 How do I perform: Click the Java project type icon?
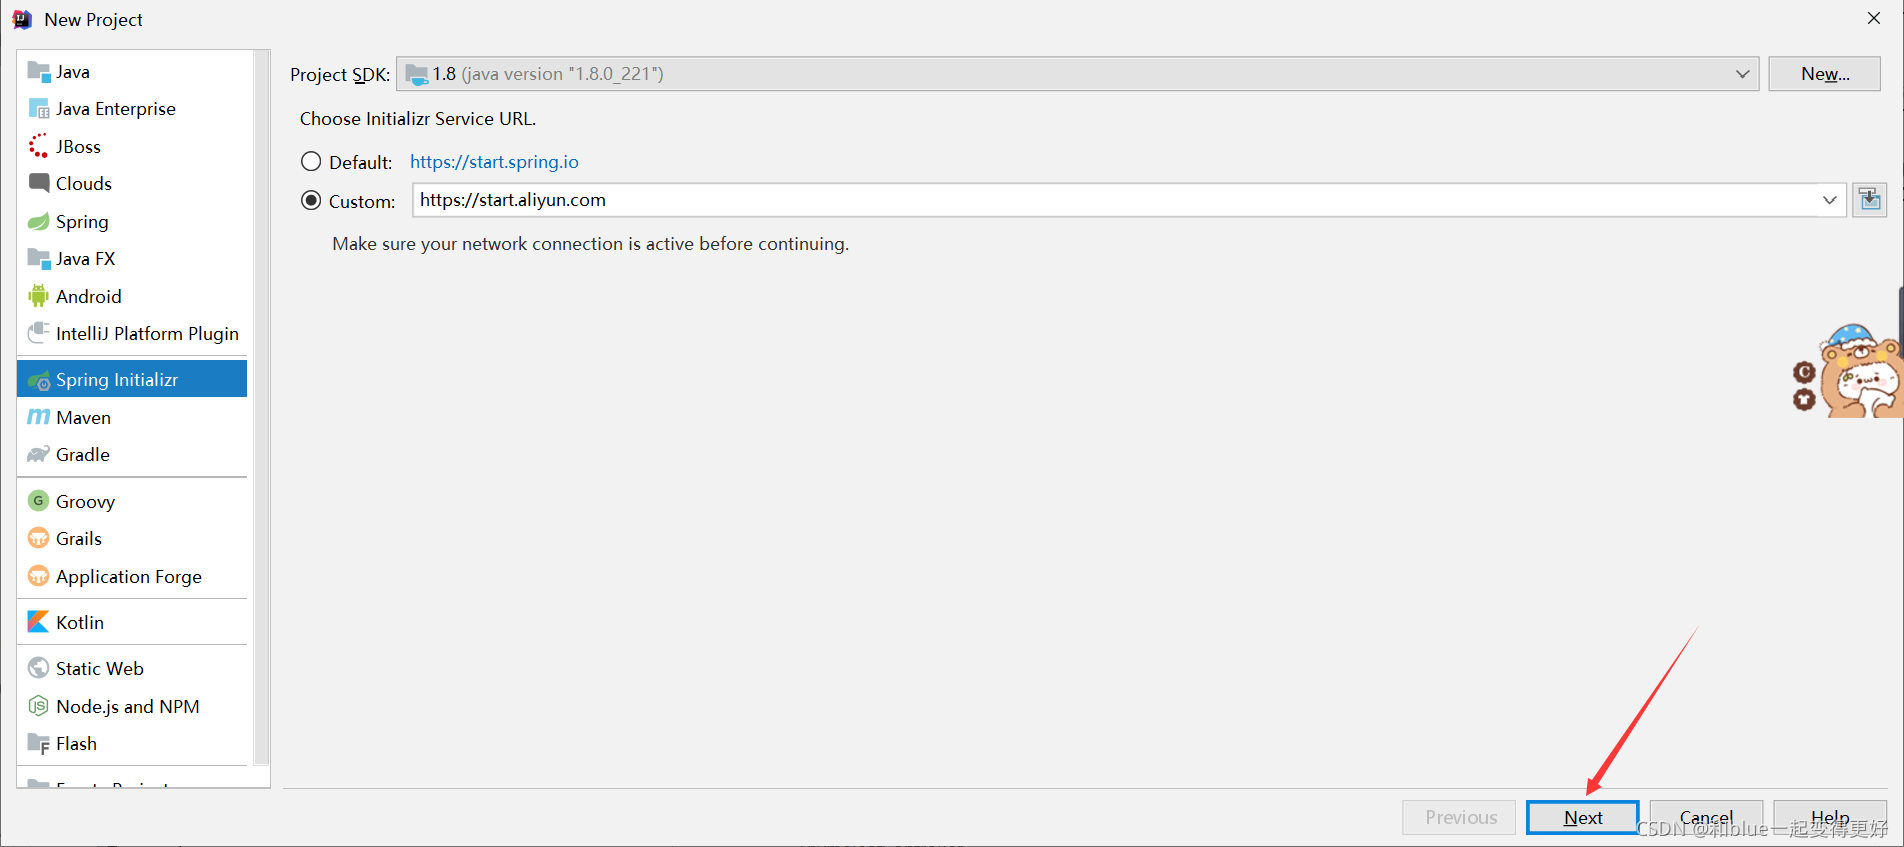[x=39, y=71]
